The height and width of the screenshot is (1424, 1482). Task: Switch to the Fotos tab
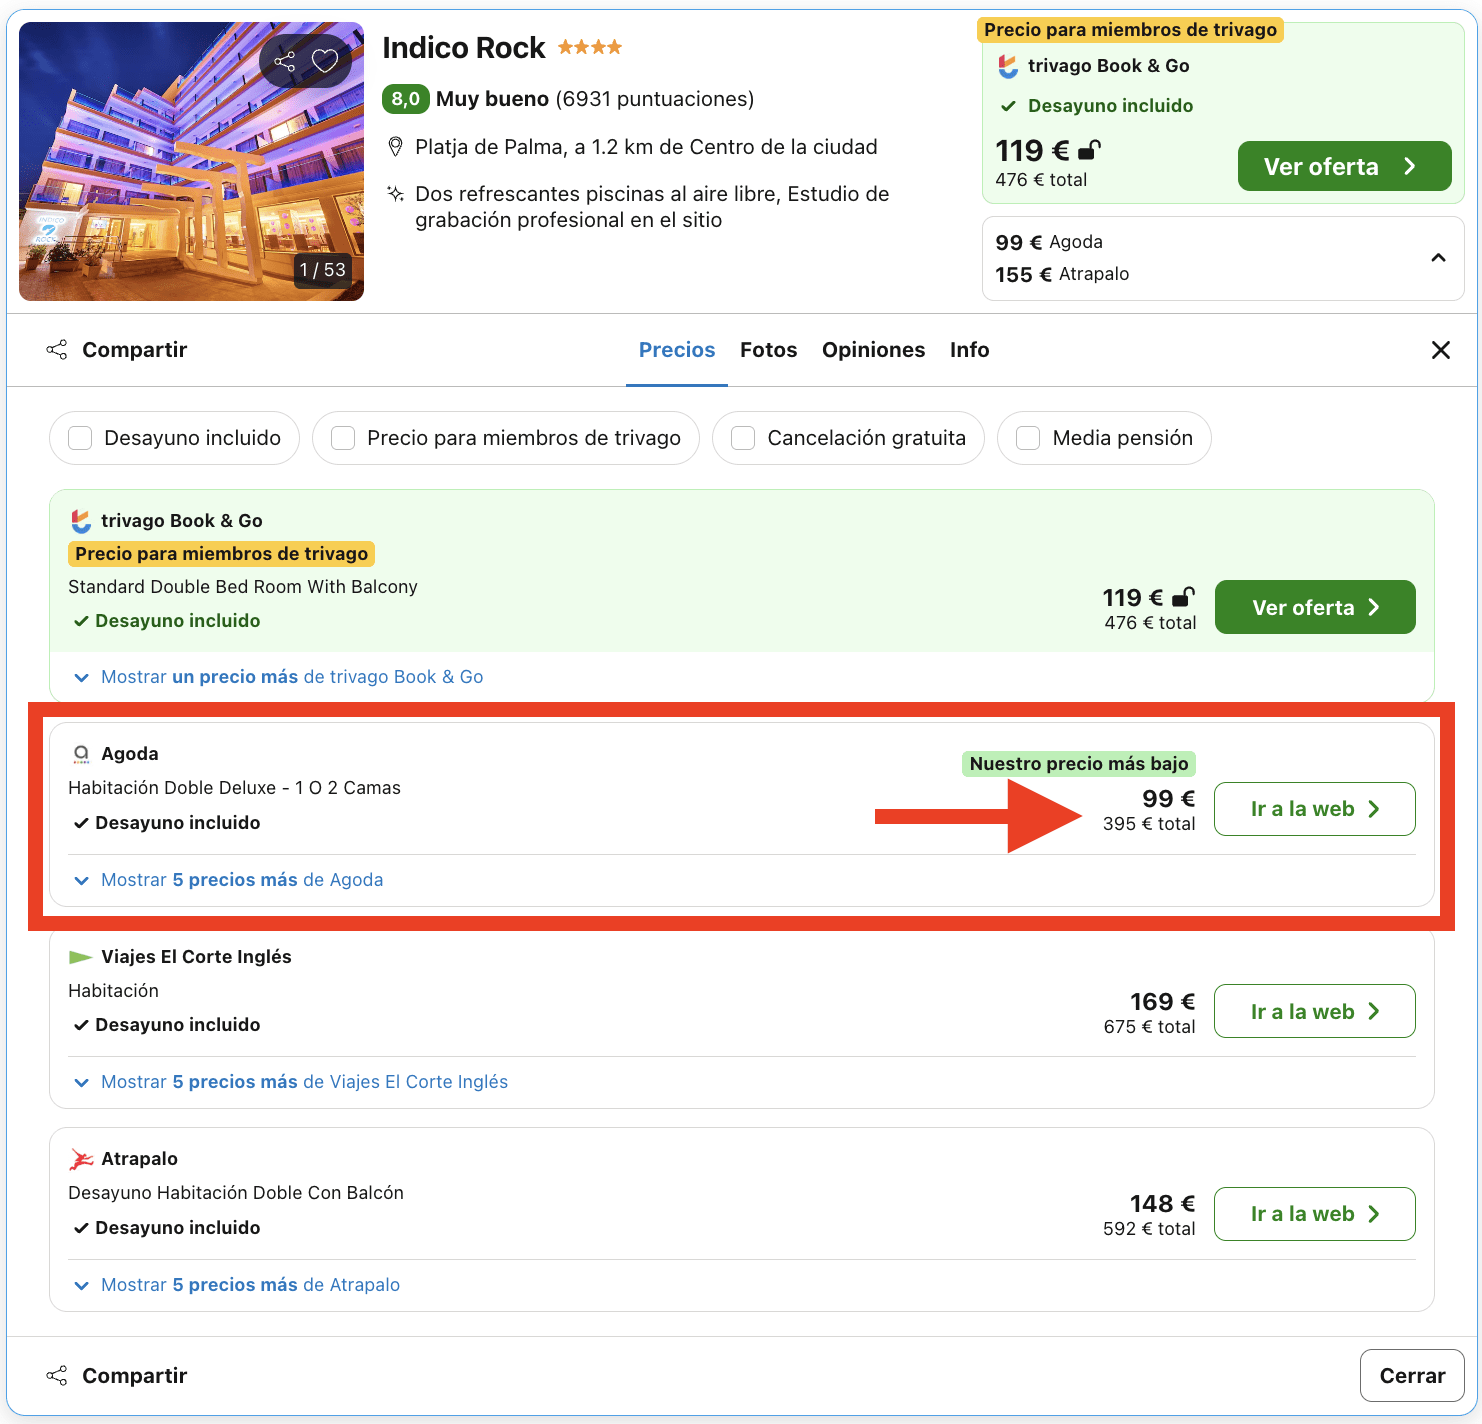768,349
